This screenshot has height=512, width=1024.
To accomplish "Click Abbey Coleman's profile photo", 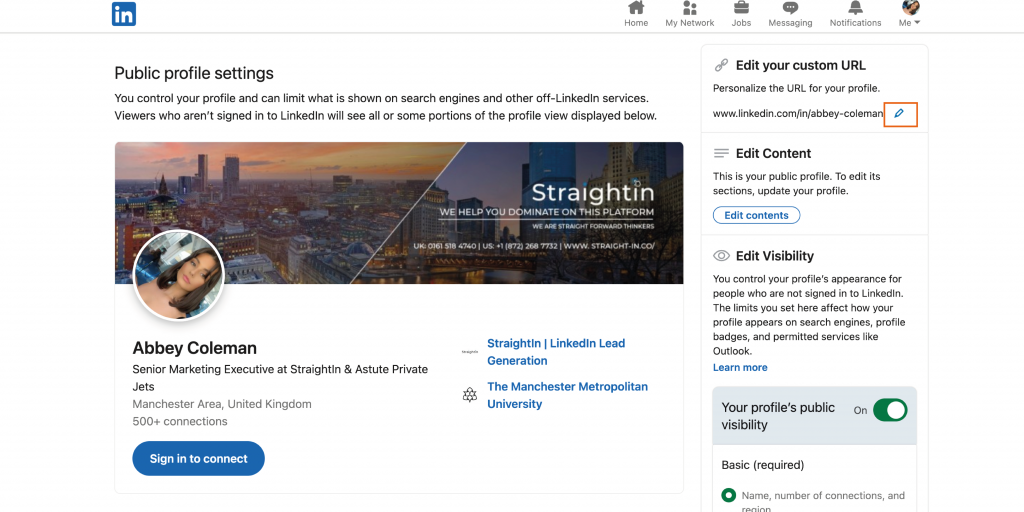I will 179,275.
